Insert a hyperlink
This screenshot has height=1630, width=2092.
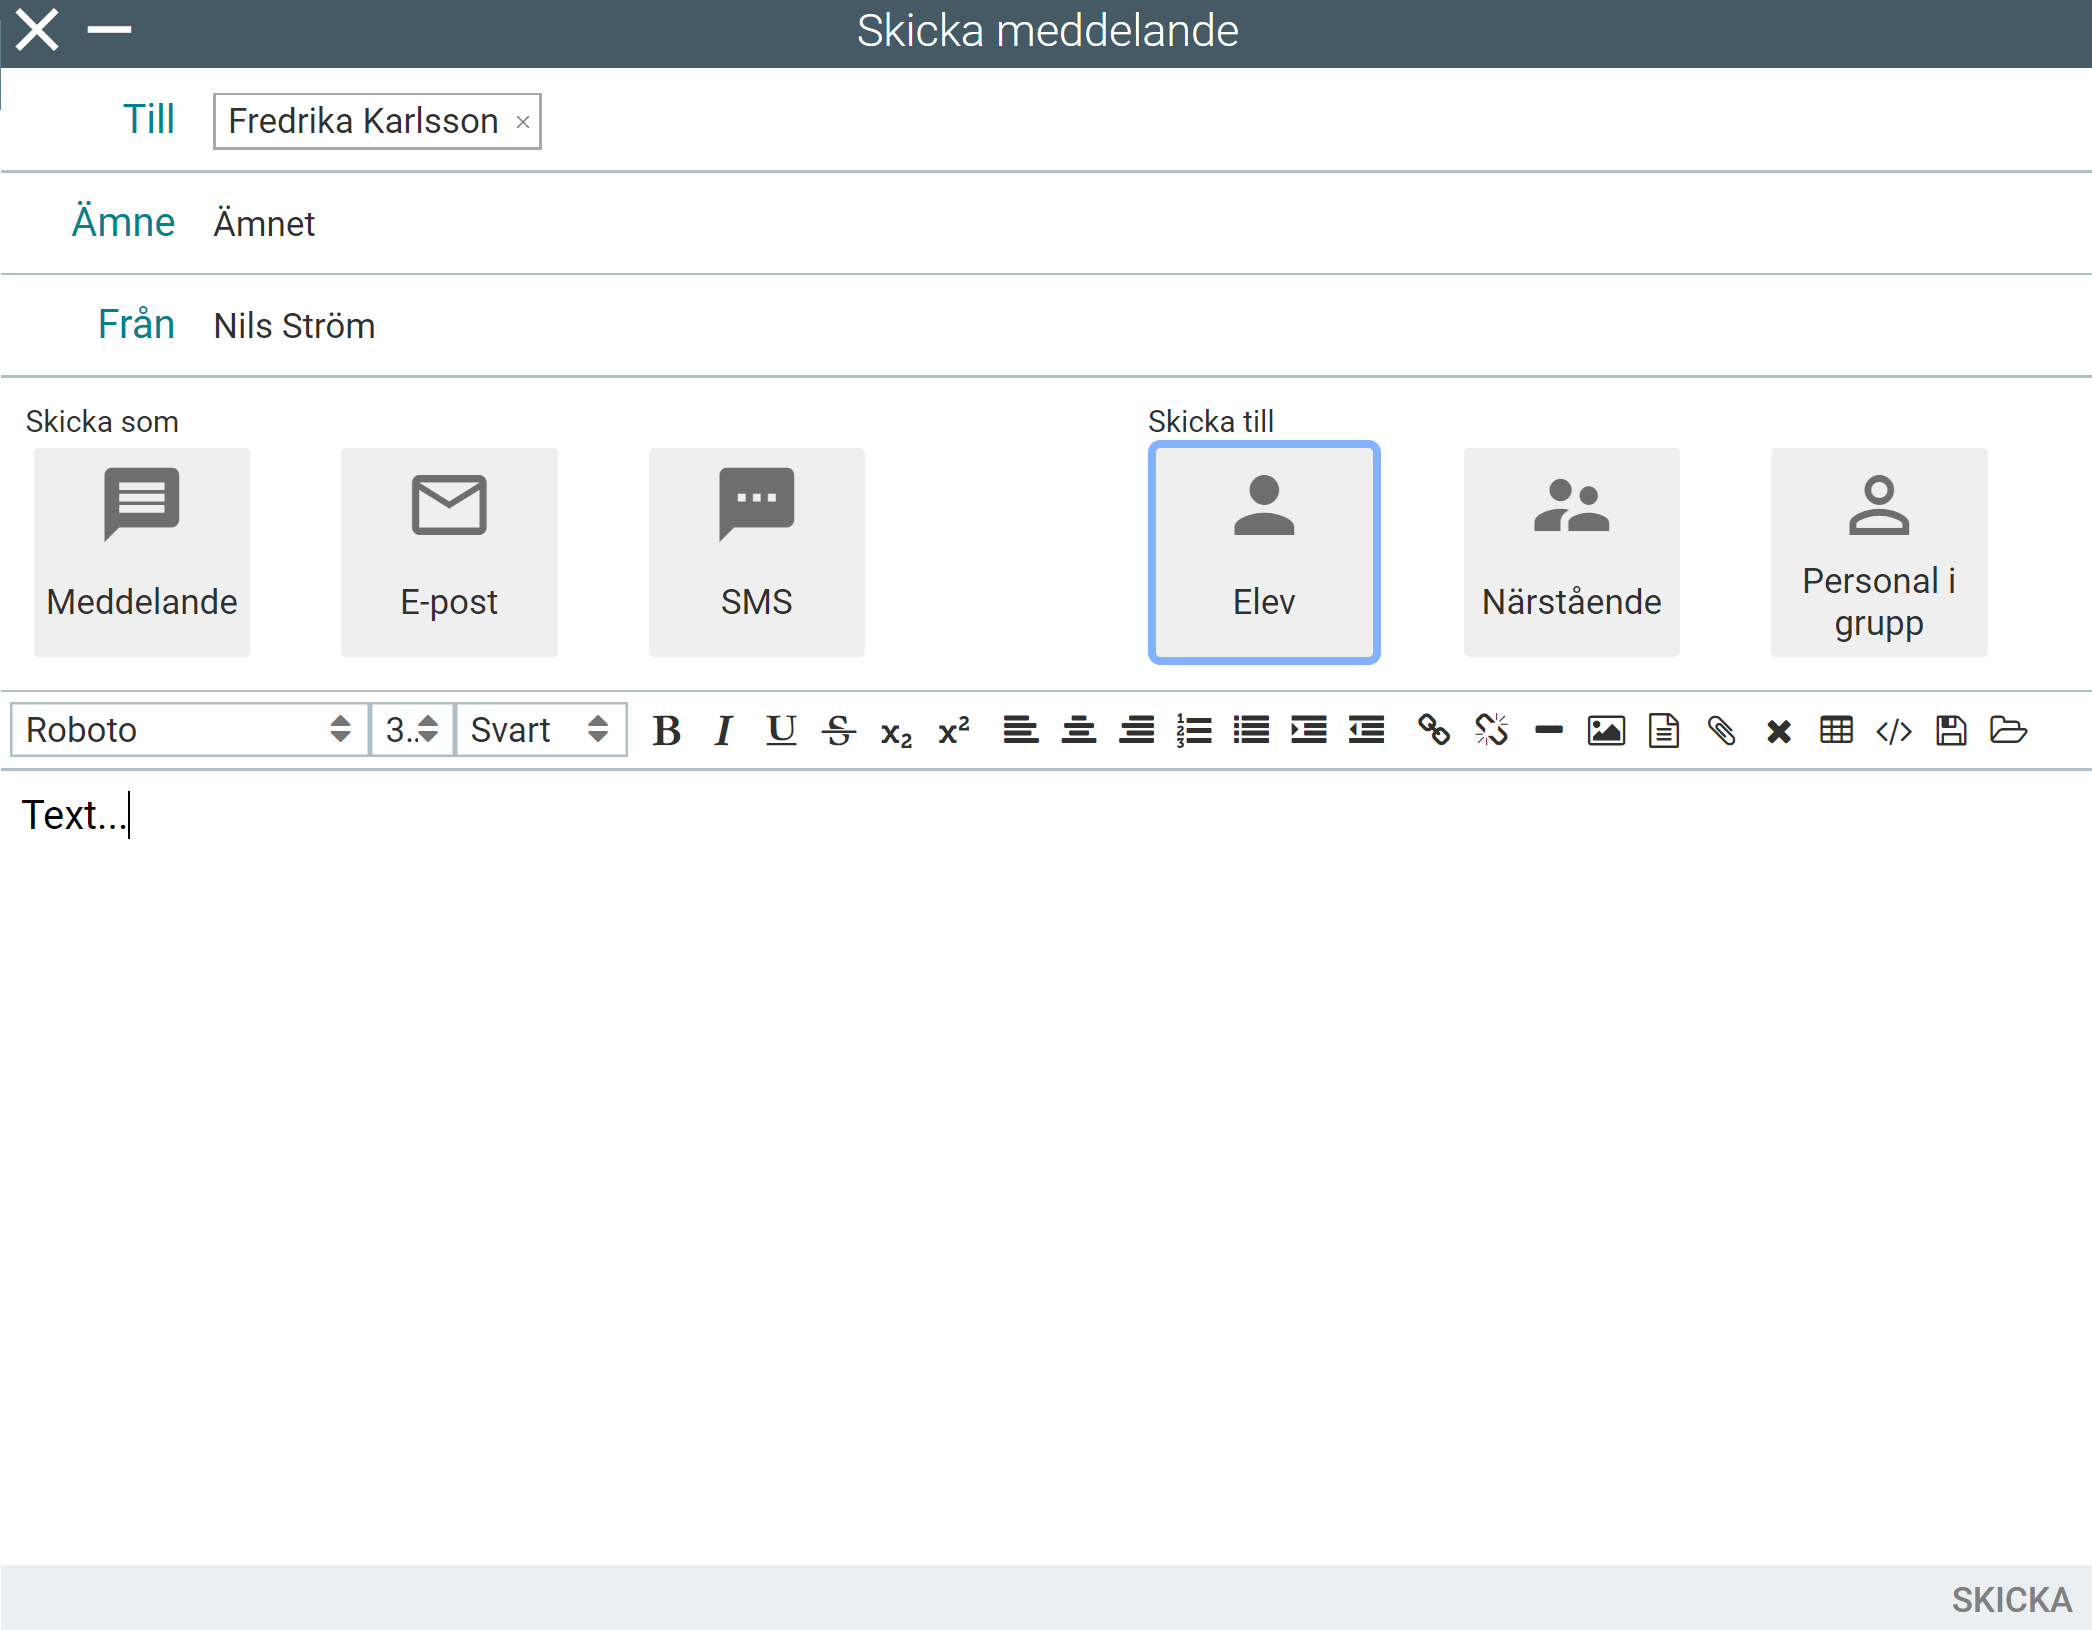[1434, 731]
